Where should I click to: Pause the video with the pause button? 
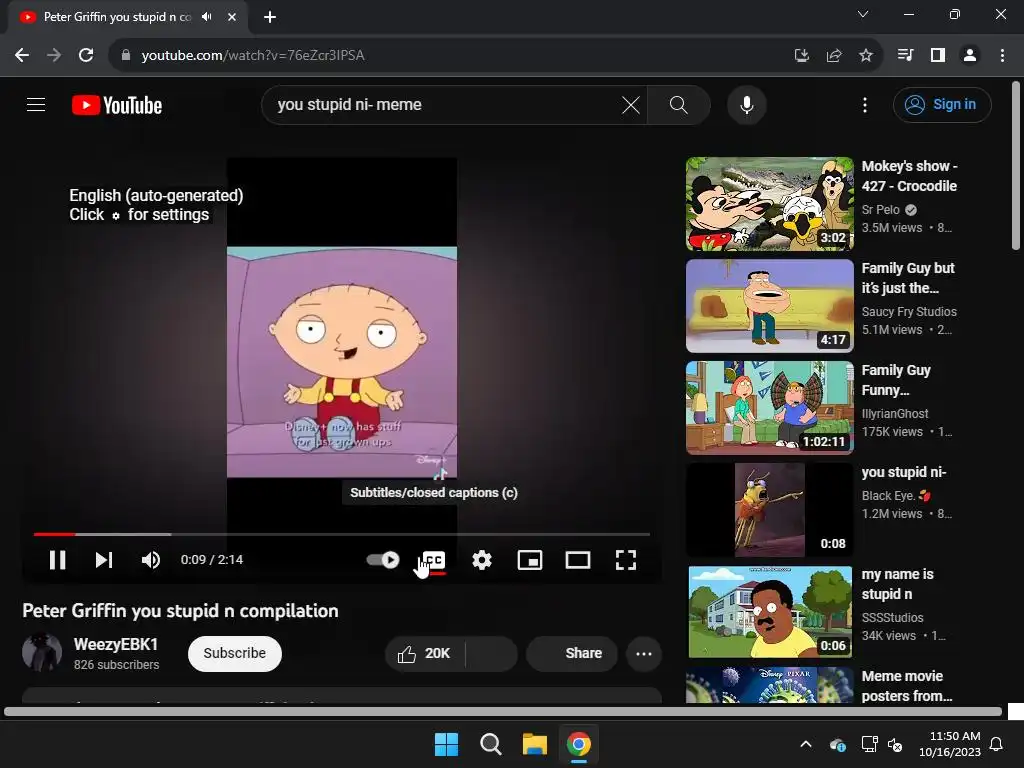point(57,560)
